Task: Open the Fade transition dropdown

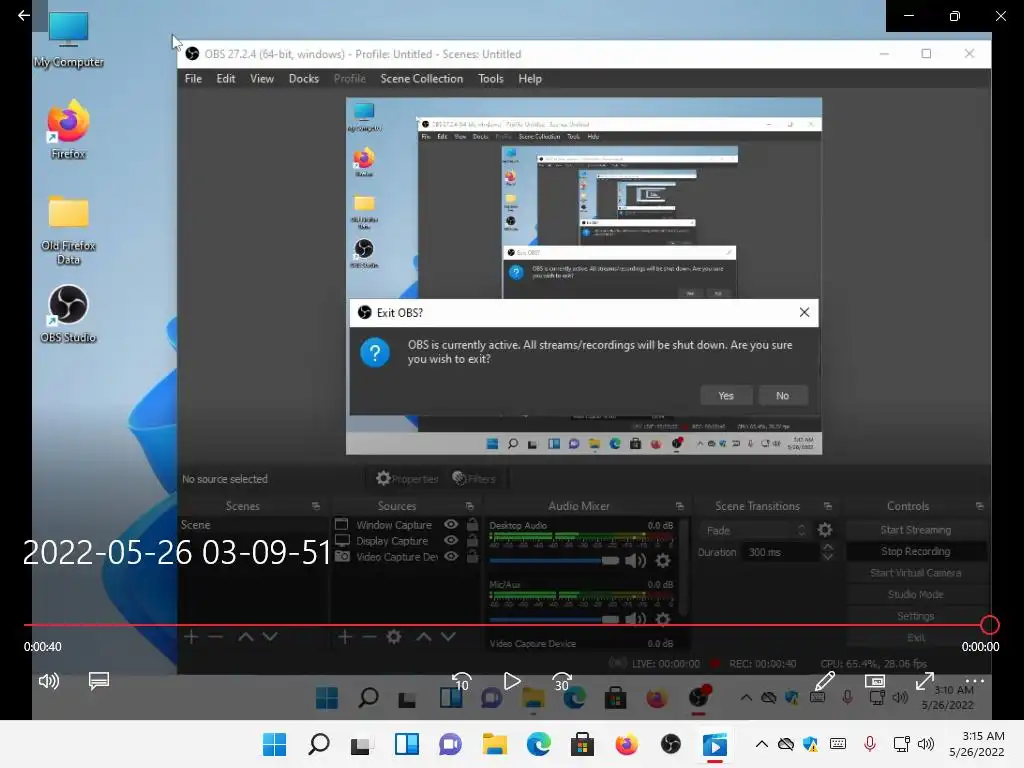Action: [x=755, y=530]
